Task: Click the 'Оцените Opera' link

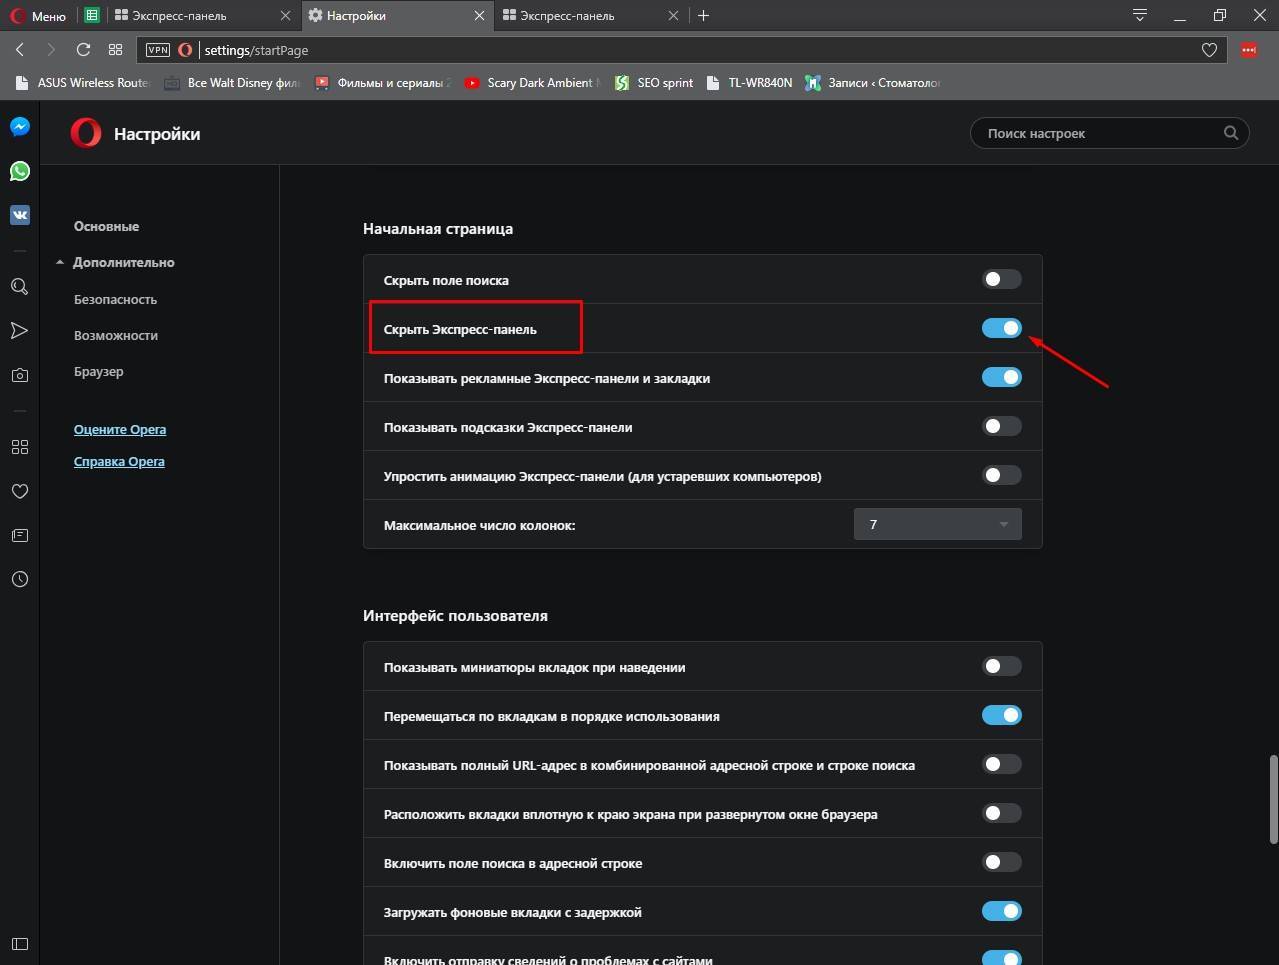Action: (120, 429)
